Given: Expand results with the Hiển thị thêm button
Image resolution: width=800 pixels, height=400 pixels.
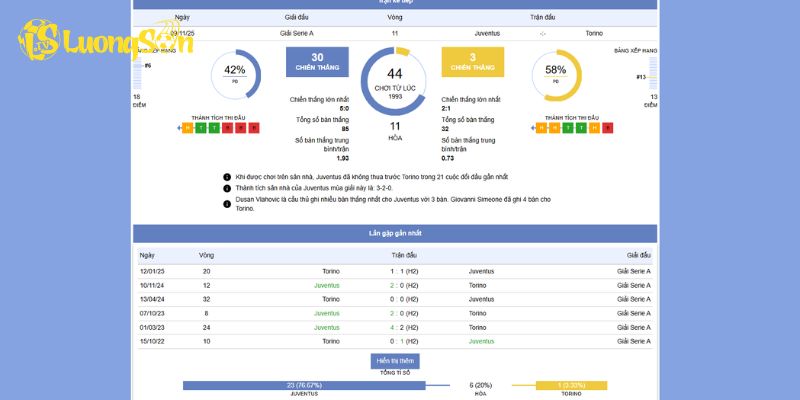Looking at the screenshot, I should (x=395, y=361).
